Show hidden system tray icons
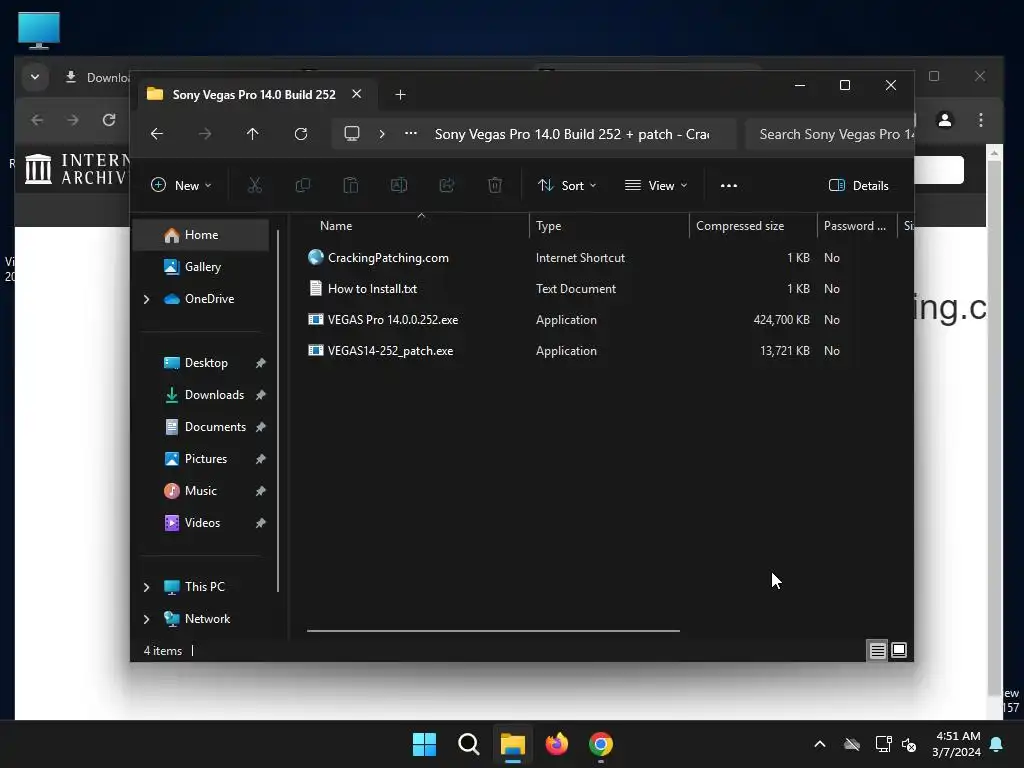The image size is (1024, 768). [820, 744]
